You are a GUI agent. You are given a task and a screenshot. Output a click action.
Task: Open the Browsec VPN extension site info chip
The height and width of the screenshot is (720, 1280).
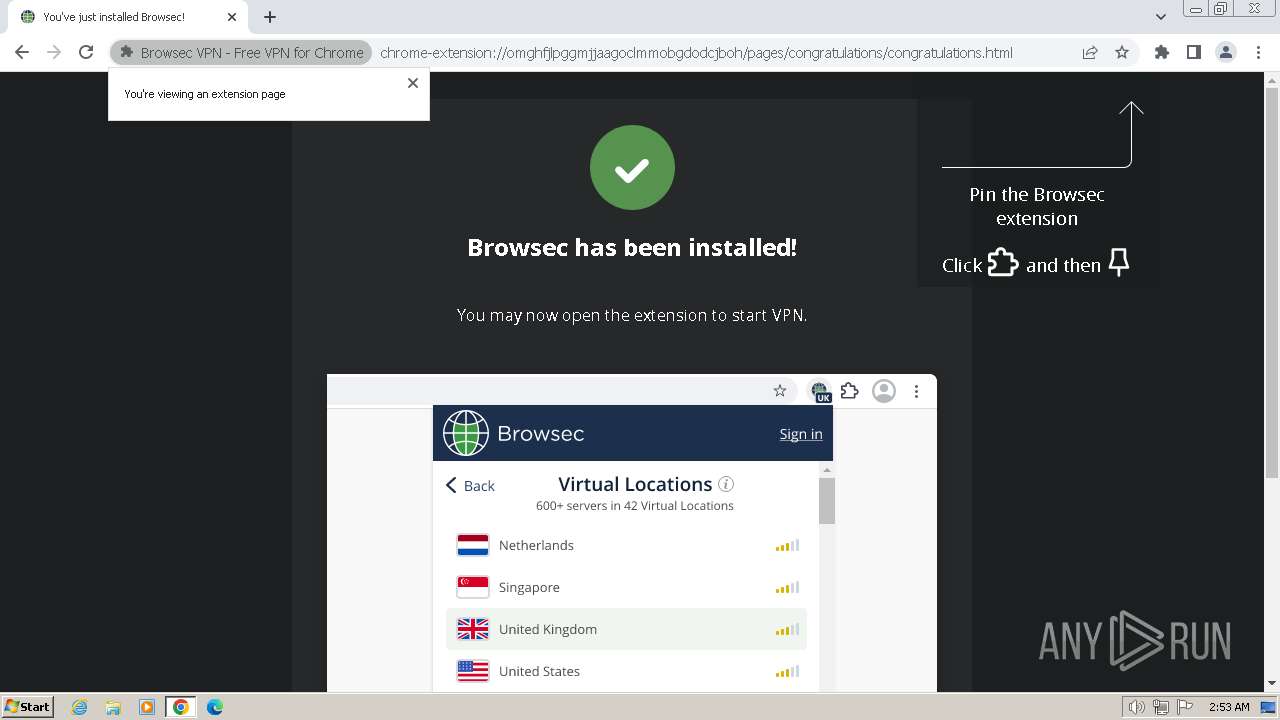tap(241, 52)
